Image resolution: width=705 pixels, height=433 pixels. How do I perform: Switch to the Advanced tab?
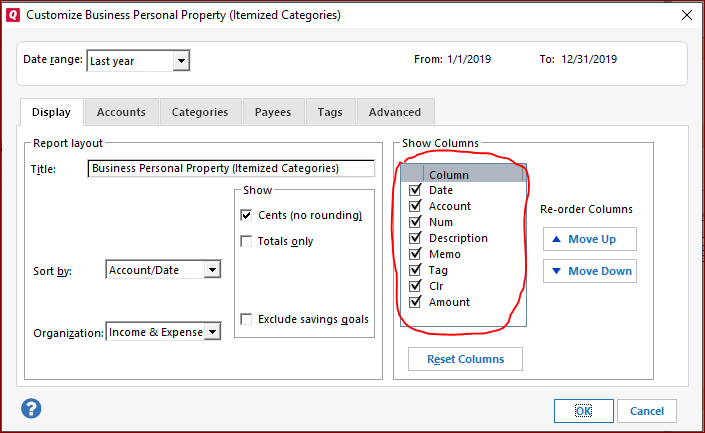[x=395, y=112]
